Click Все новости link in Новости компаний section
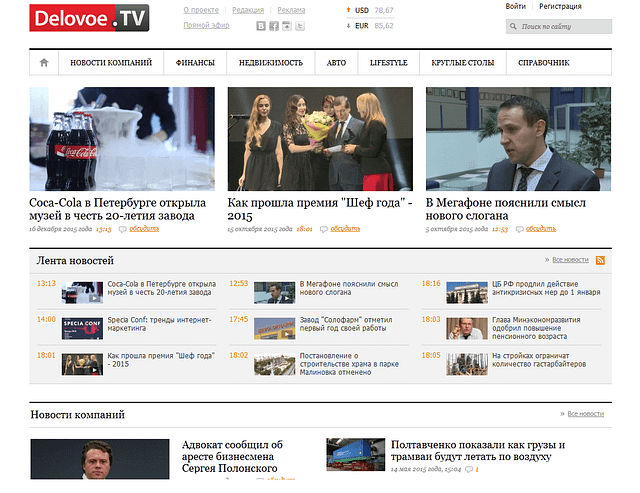The image size is (640, 493). point(585,414)
